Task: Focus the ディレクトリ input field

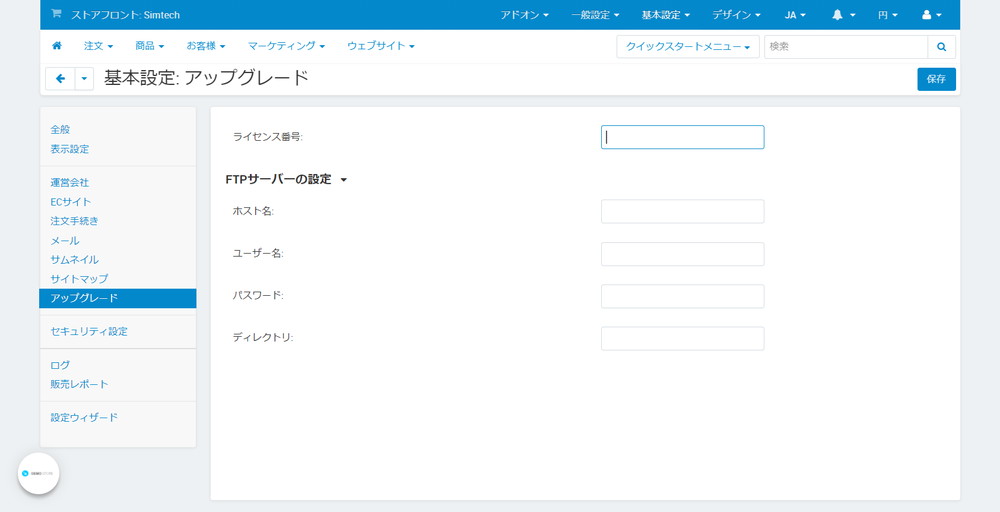Action: [x=682, y=339]
